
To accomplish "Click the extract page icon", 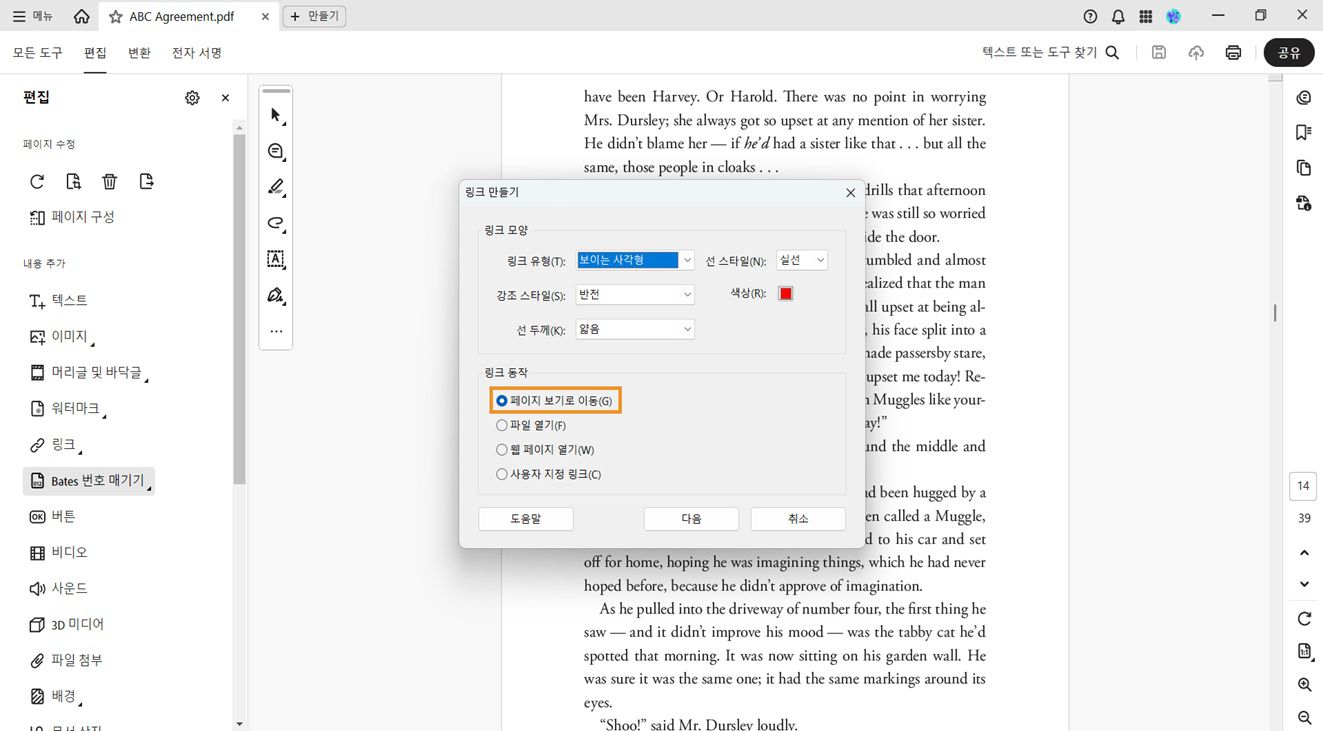I will (x=147, y=181).
